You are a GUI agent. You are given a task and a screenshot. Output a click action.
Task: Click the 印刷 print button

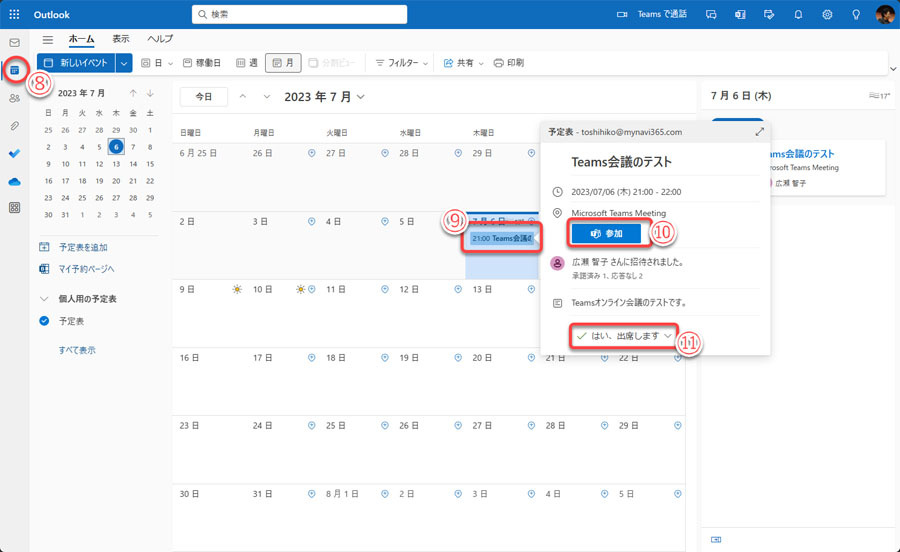coord(509,63)
